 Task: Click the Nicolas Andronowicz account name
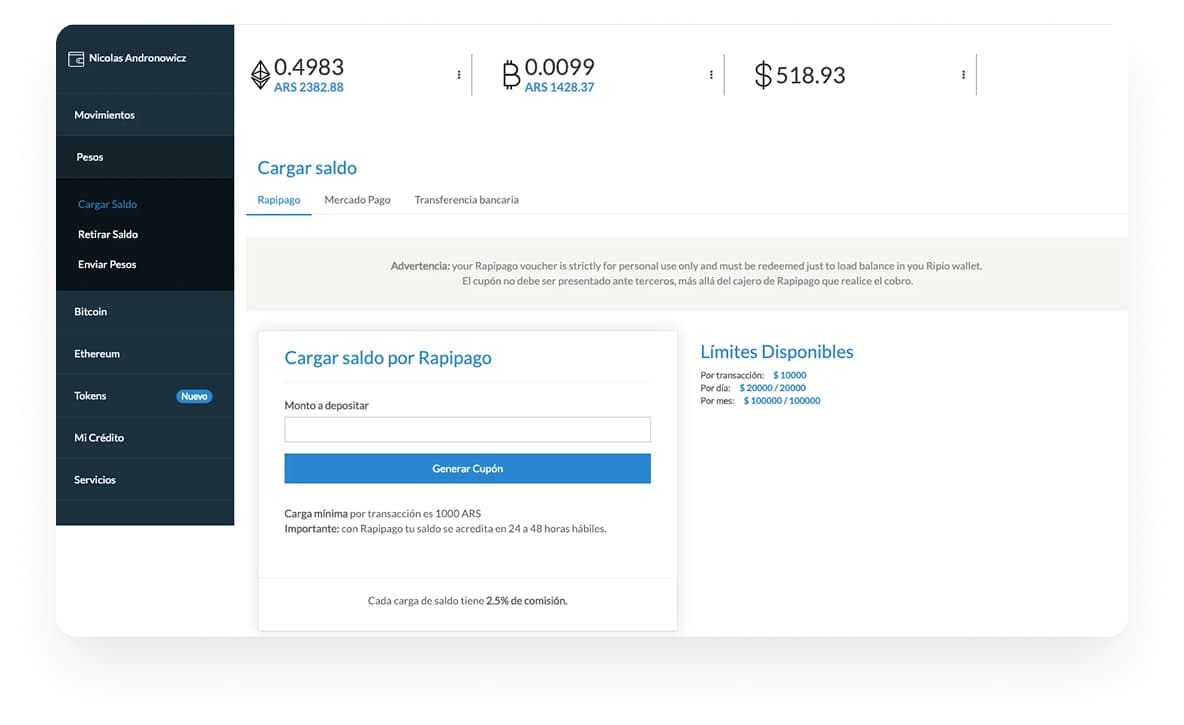(x=137, y=58)
